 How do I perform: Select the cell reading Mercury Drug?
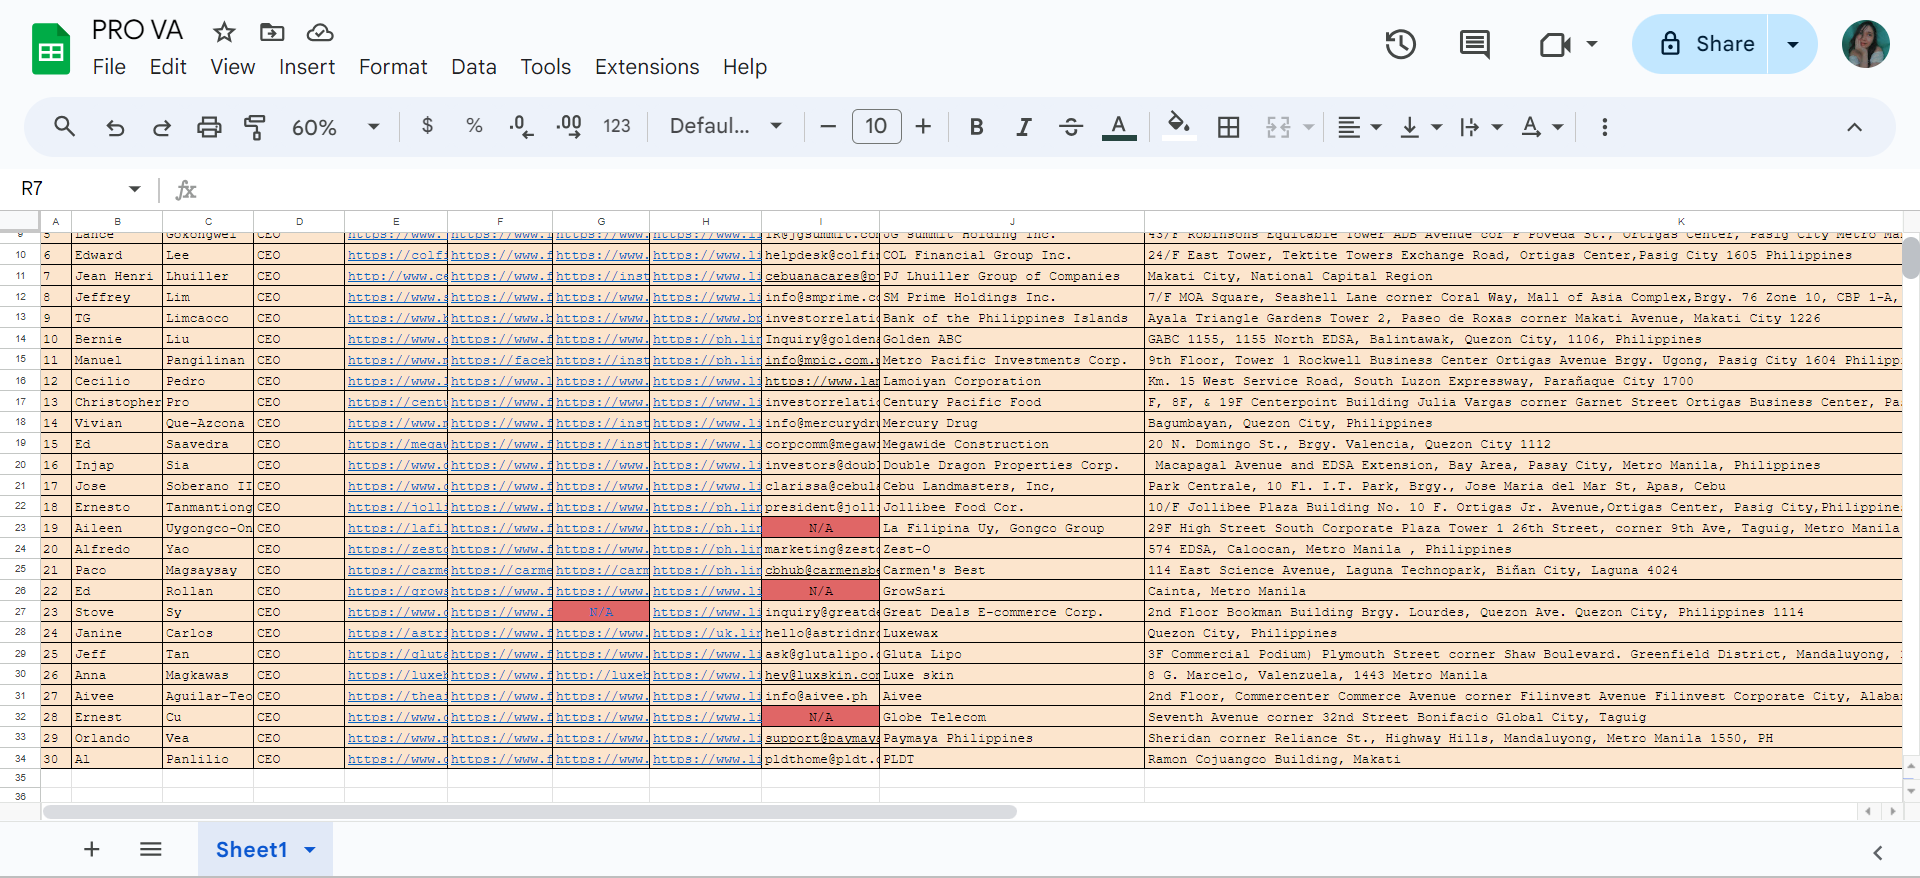click(x=1012, y=423)
